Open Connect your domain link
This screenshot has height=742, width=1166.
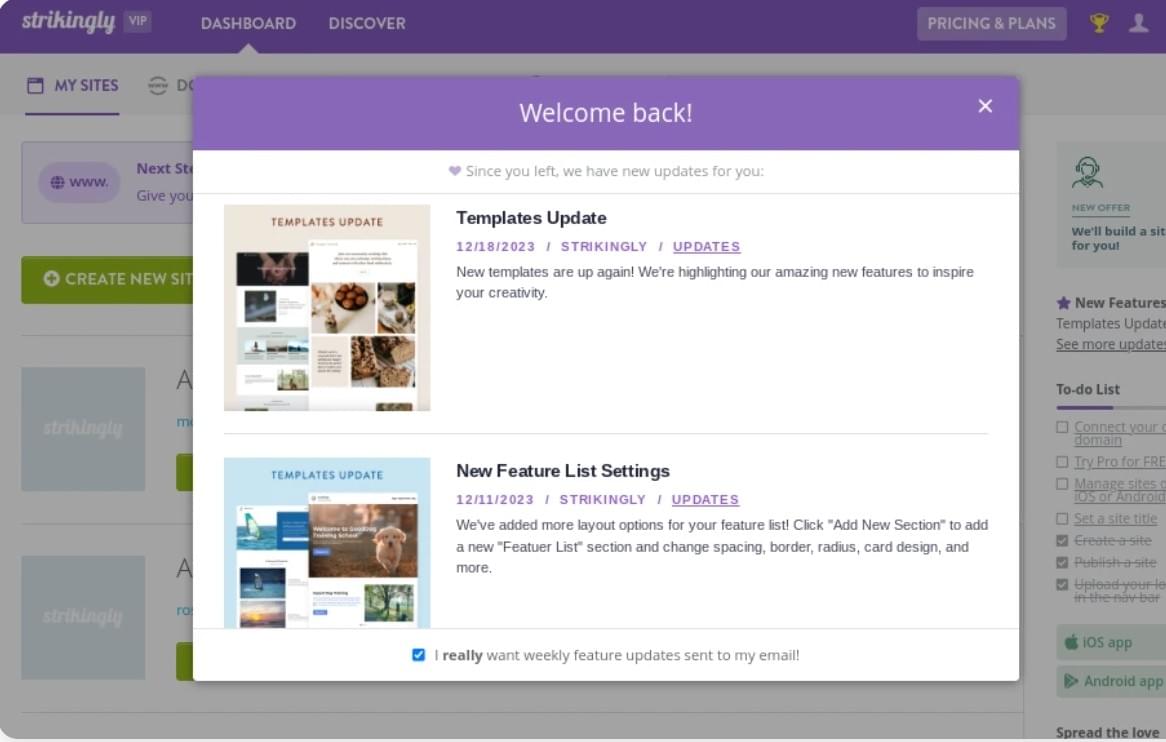click(1120, 433)
